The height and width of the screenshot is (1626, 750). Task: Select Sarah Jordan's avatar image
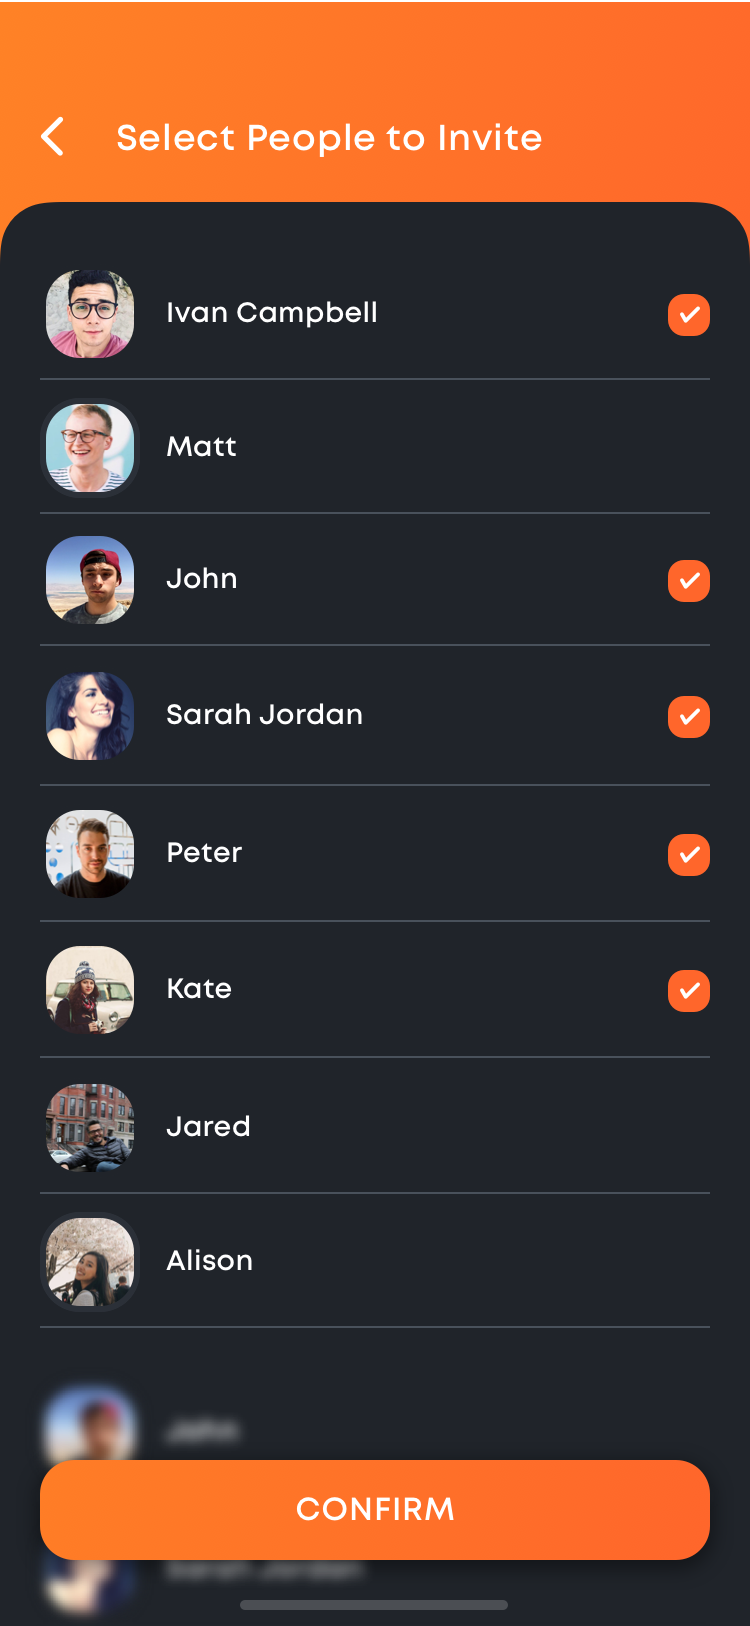coord(90,716)
